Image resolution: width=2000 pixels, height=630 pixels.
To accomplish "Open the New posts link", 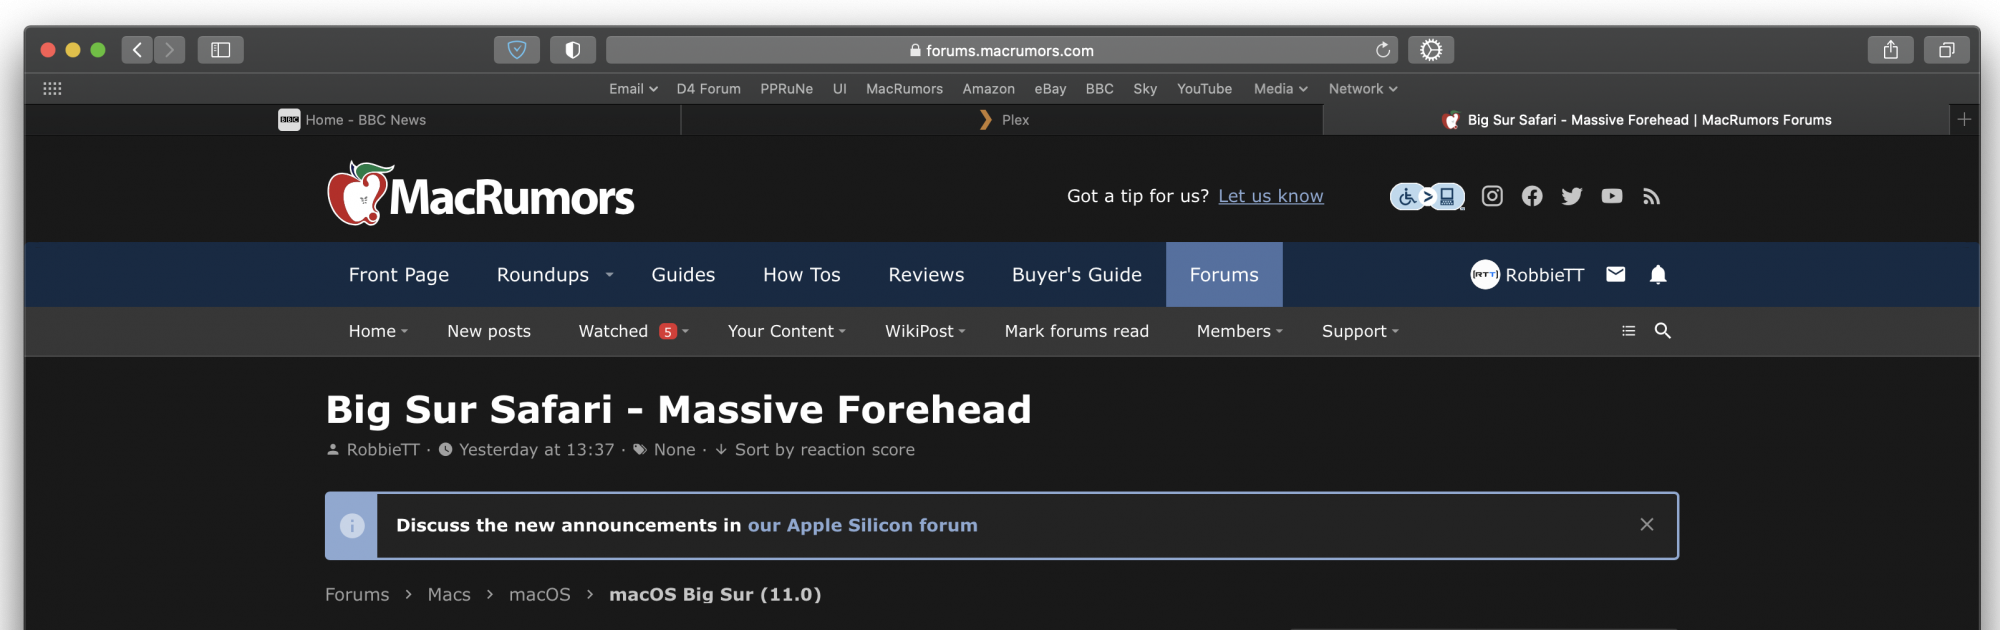I will click(489, 331).
